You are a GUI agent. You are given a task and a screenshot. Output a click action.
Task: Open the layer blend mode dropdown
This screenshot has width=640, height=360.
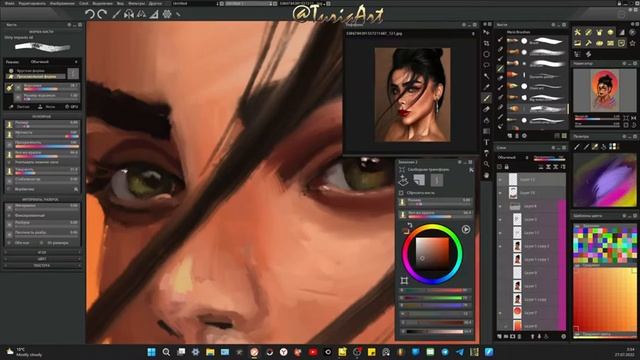513,157
